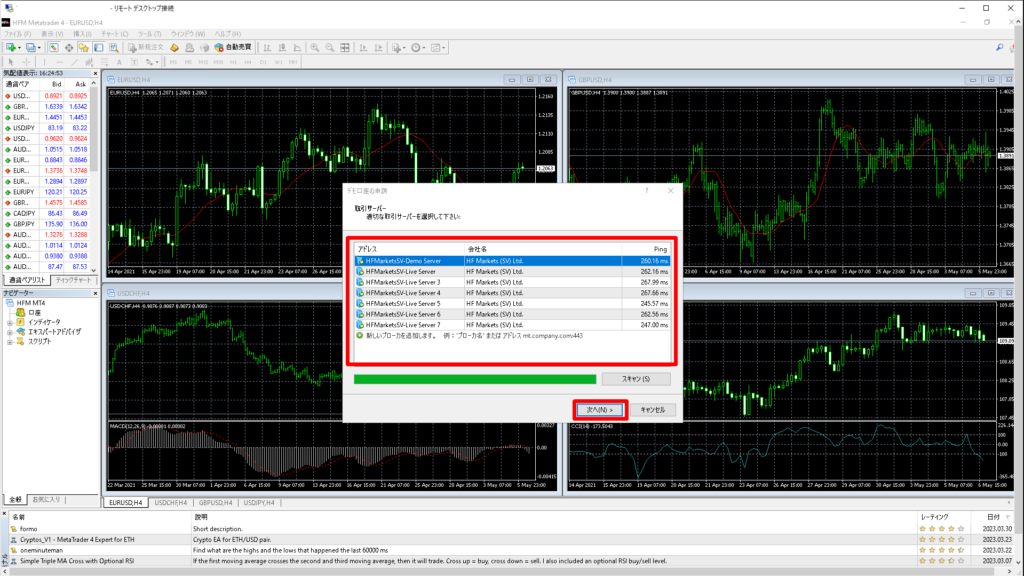The image size is (1024, 576).
Task: Switch chart to line chart icon
Action: [297, 48]
